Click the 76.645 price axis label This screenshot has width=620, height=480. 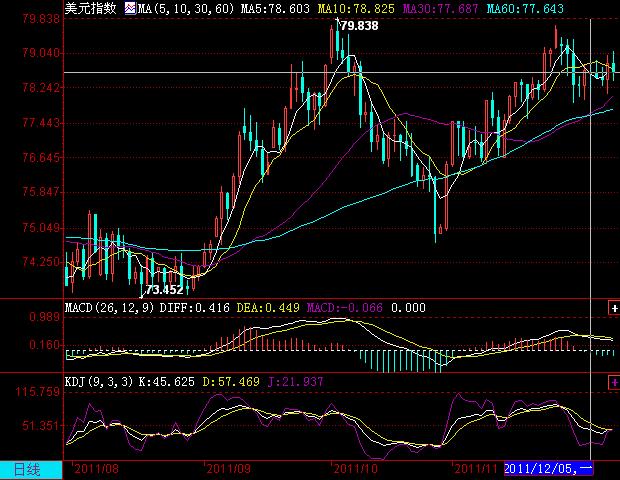42,157
